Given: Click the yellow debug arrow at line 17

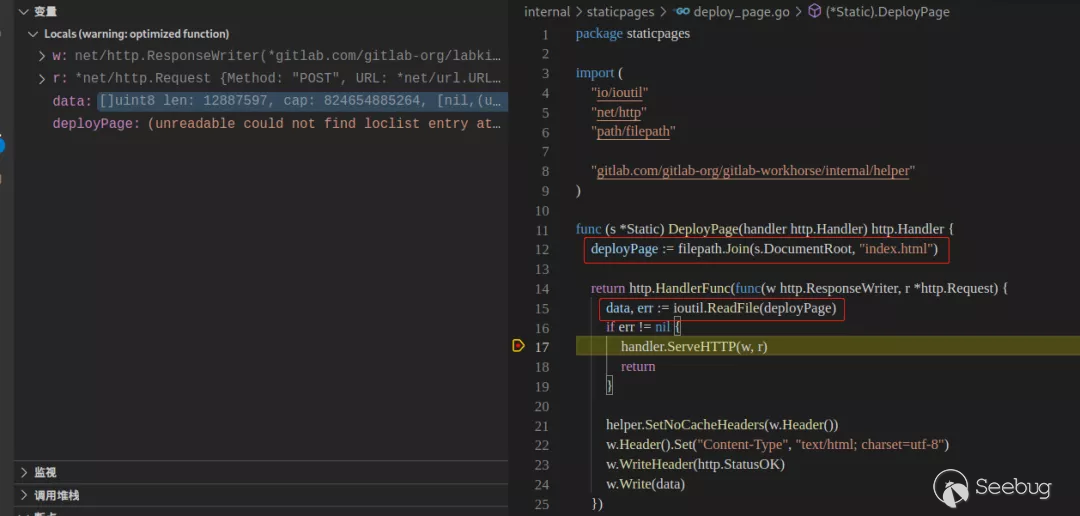Looking at the screenshot, I should 518,346.
